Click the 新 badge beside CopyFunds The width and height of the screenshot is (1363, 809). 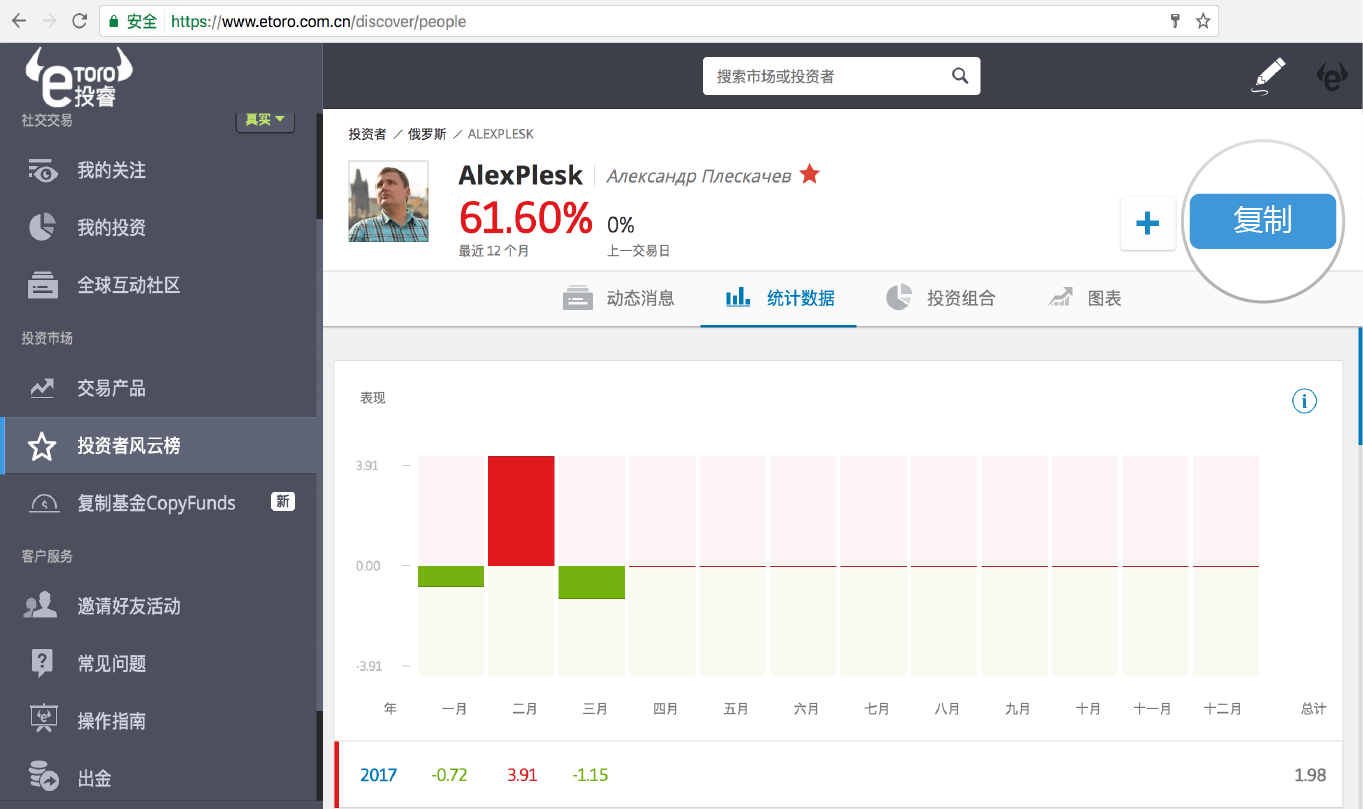pyautogui.click(x=283, y=502)
